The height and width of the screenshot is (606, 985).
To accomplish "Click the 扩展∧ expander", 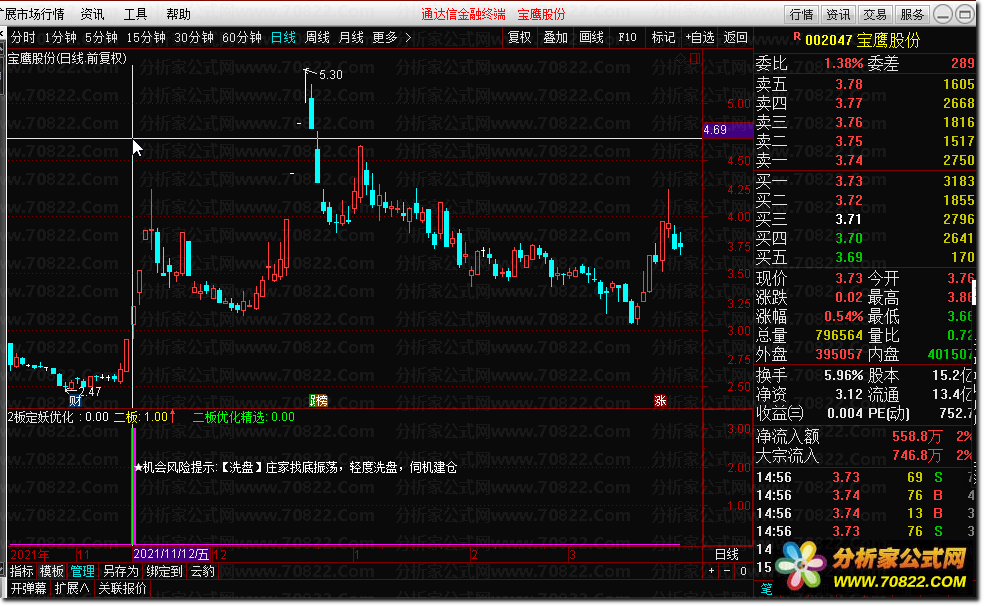I will tap(72, 588).
